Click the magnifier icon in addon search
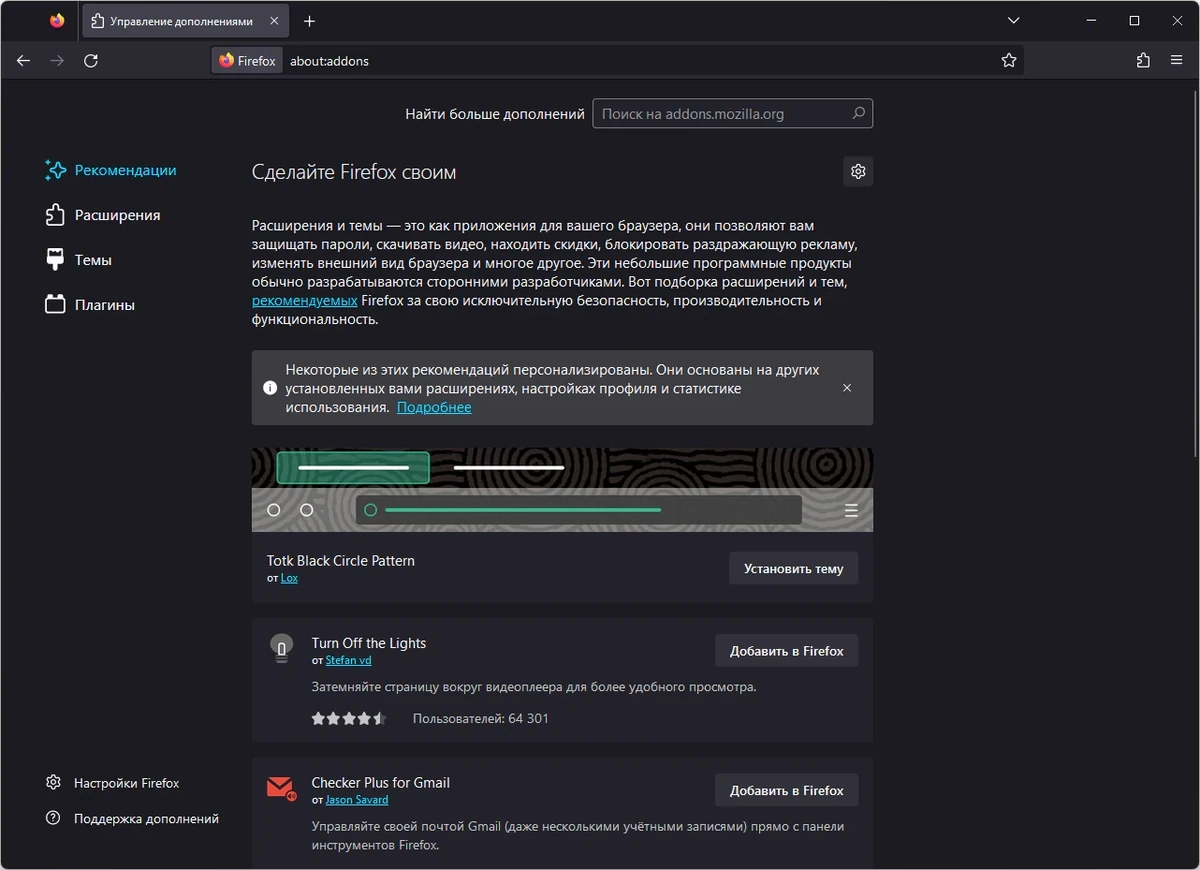This screenshot has height=870, width=1200. 858,113
